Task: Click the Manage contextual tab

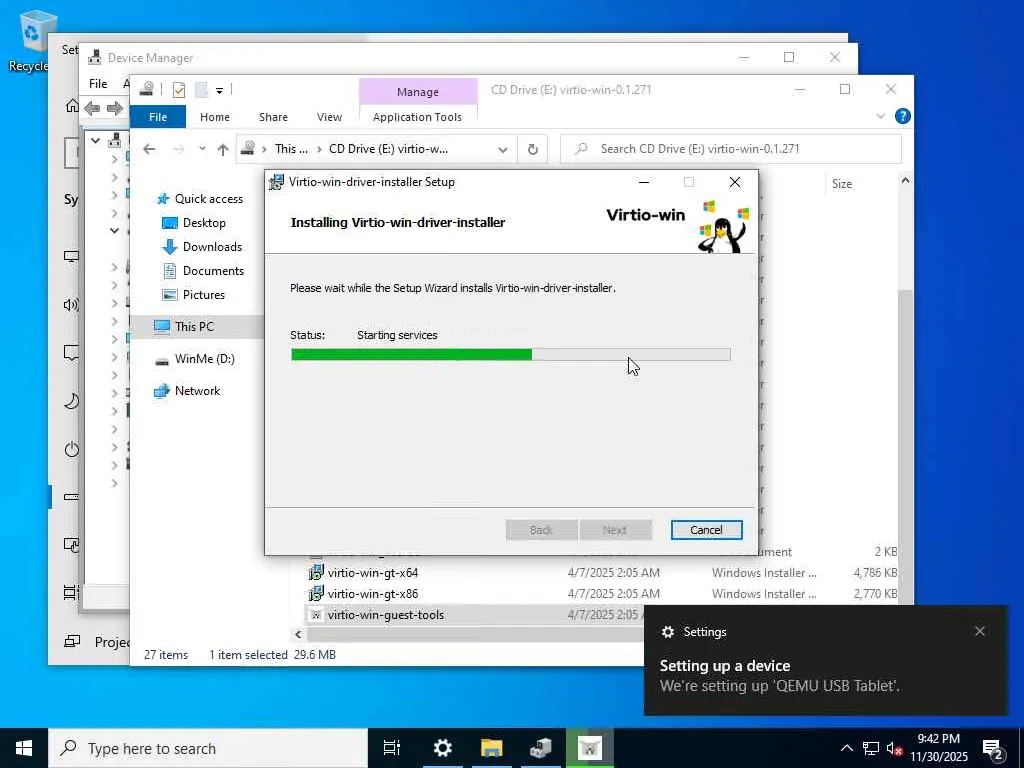Action: 417,92
